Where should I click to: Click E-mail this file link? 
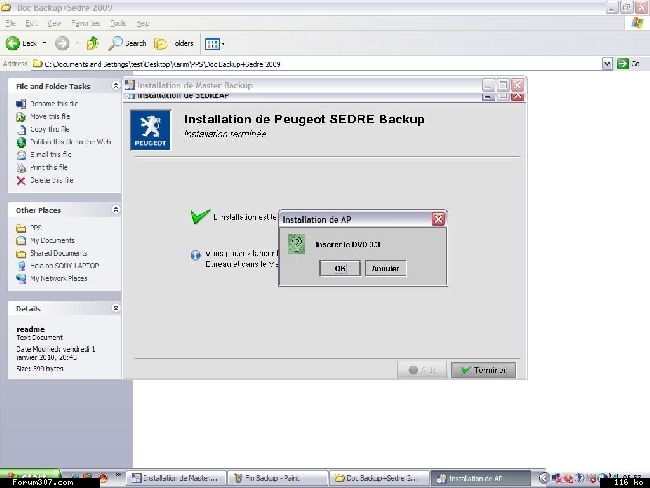pyautogui.click(x=51, y=154)
